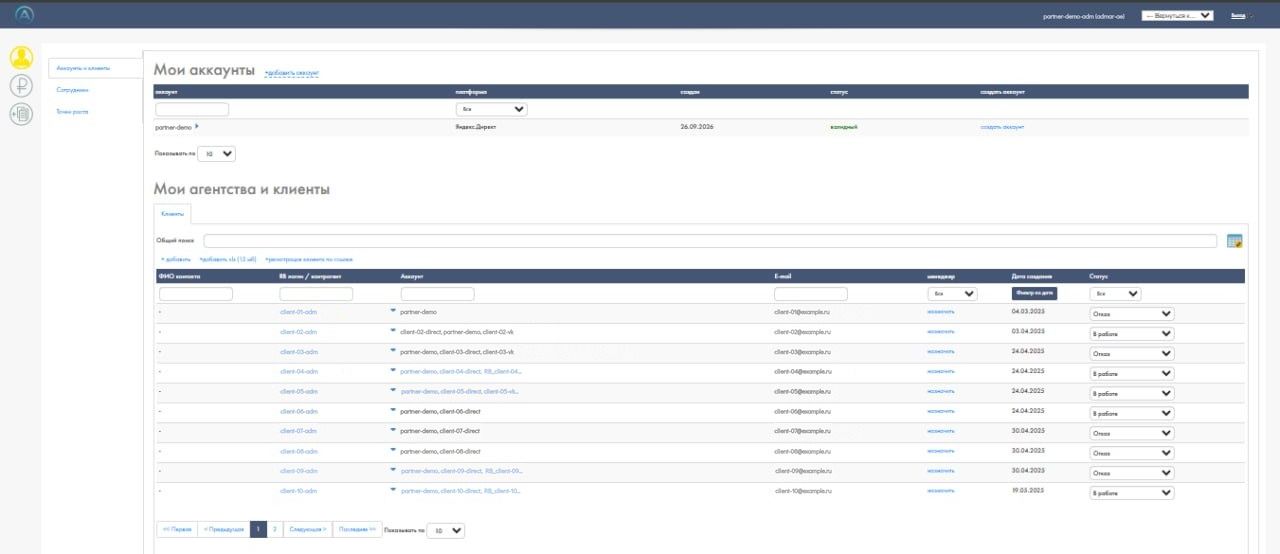The height and width of the screenshot is (554, 1280).
Task: Click the logout link in header
Action: 1238,15
